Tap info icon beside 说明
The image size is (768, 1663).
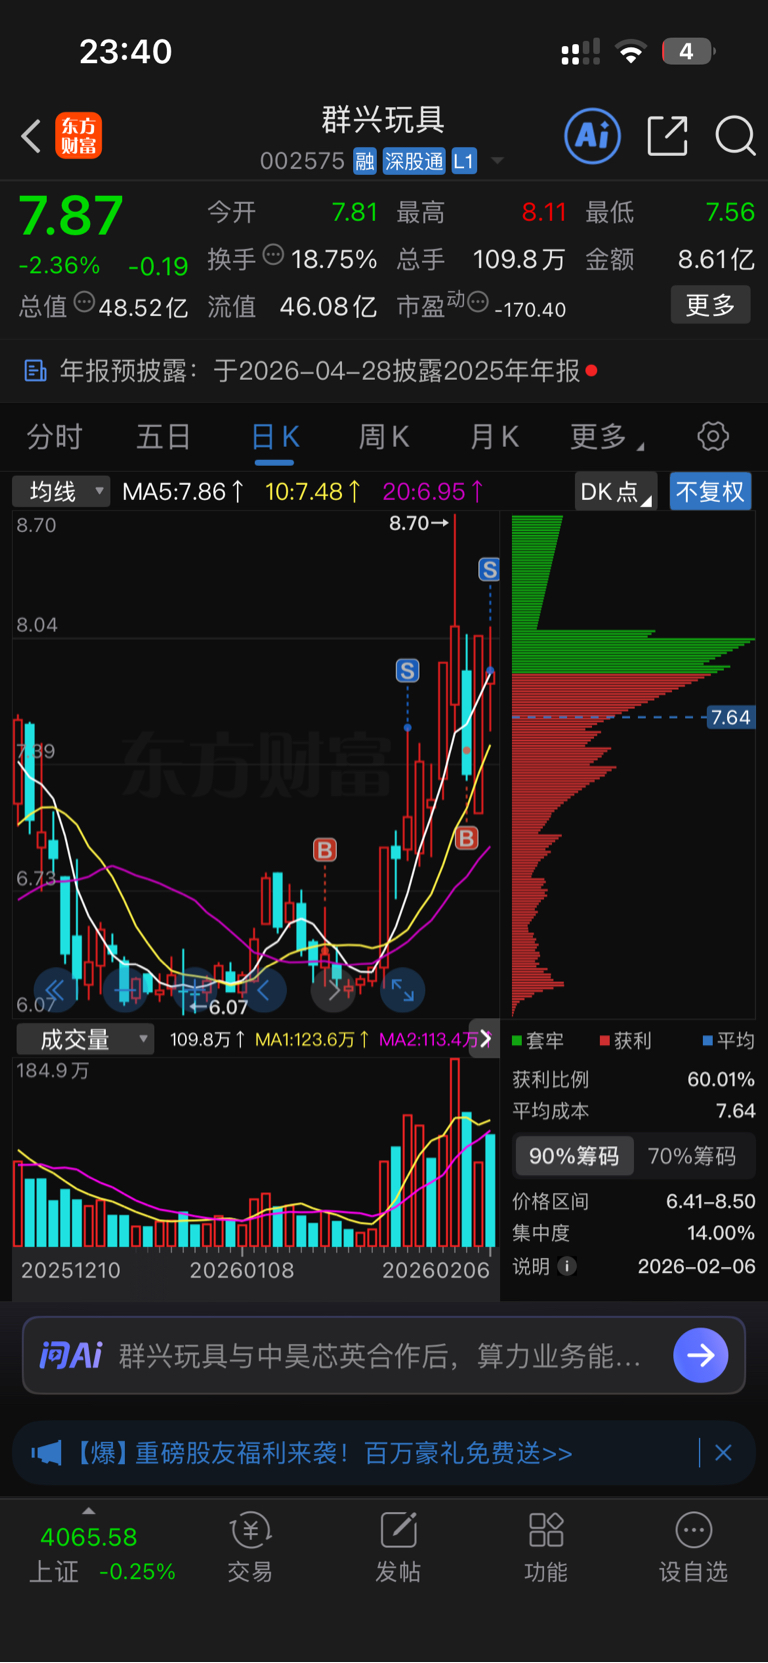(567, 1266)
